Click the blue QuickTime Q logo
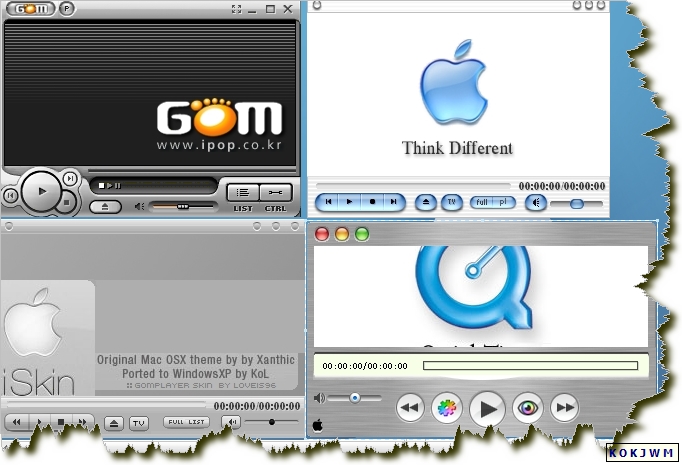The width and height of the screenshot is (682, 465). [x=474, y=287]
